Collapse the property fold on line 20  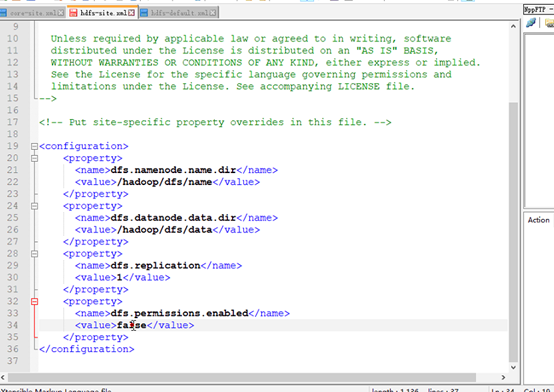(34, 158)
